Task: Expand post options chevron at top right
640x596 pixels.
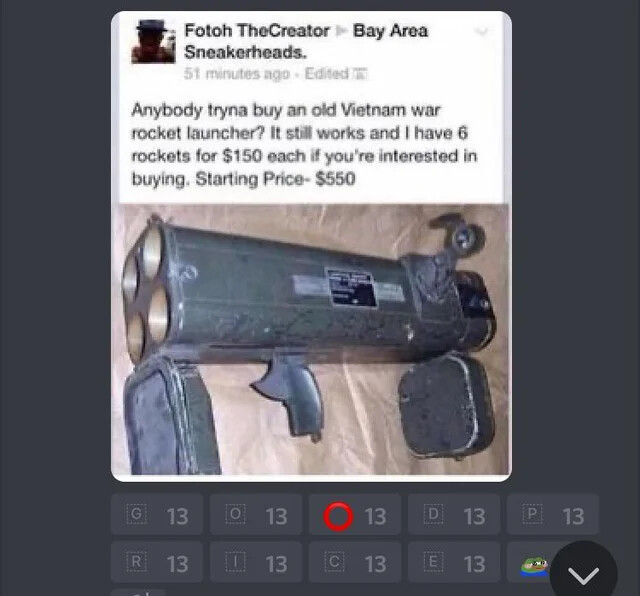Action: click(482, 31)
